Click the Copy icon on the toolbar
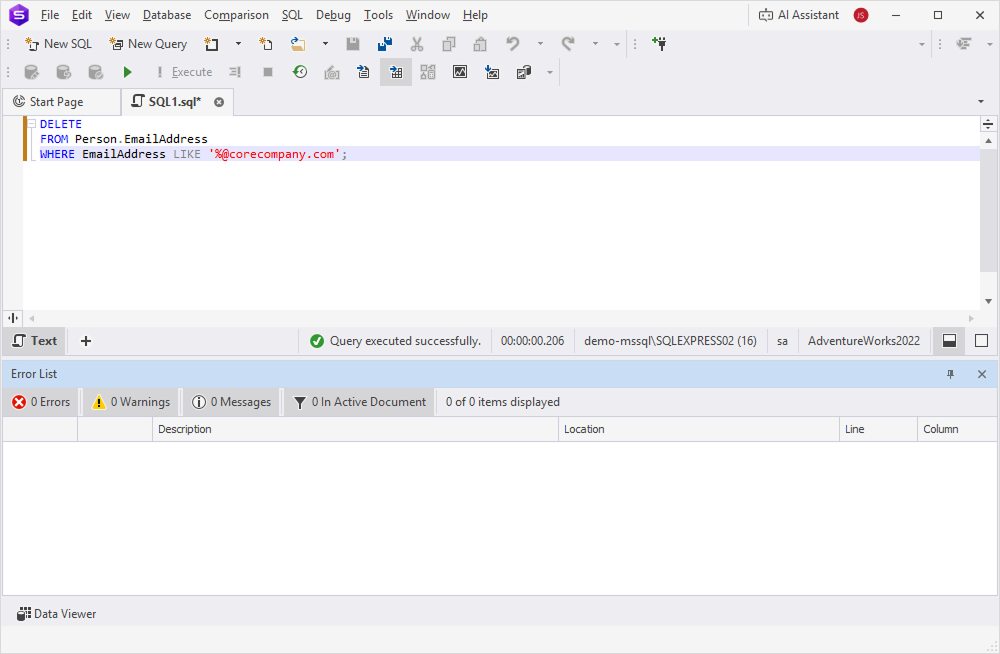The image size is (1000, 654). tap(448, 44)
